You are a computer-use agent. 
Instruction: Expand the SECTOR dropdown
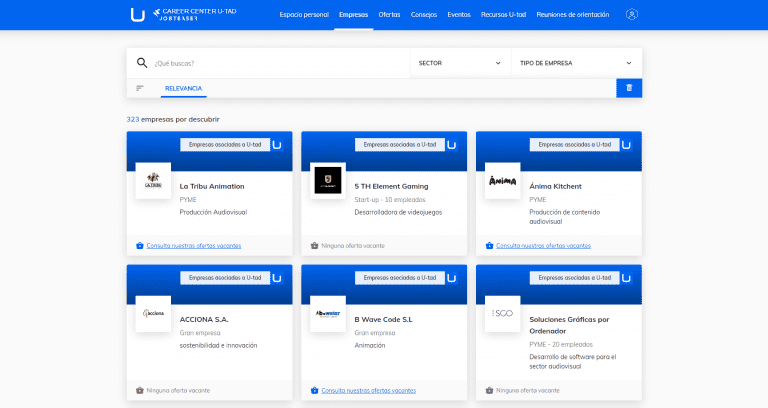click(x=460, y=63)
